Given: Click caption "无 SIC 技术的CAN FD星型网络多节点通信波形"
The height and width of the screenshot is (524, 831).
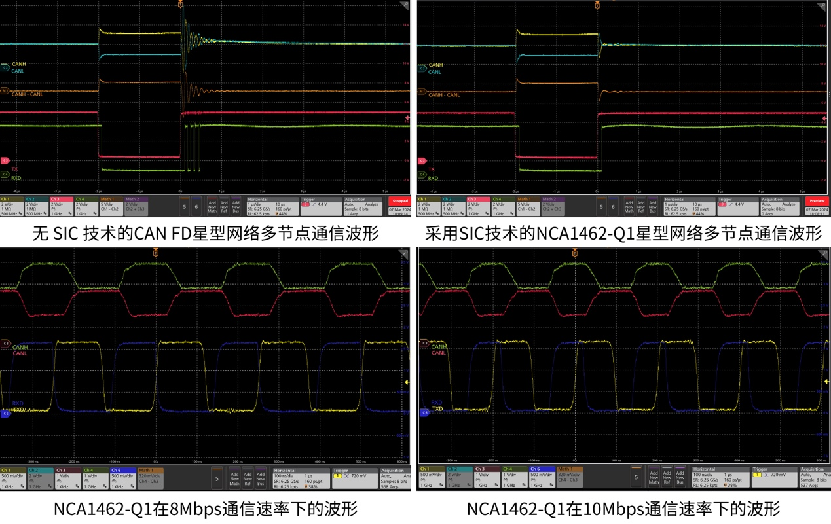Looking at the screenshot, I should click(x=206, y=233).
